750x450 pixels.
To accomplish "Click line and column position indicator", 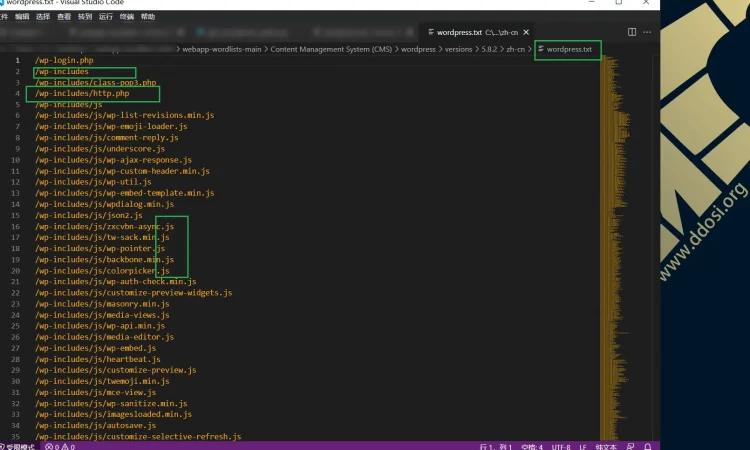I will pyautogui.click(x=496, y=447).
